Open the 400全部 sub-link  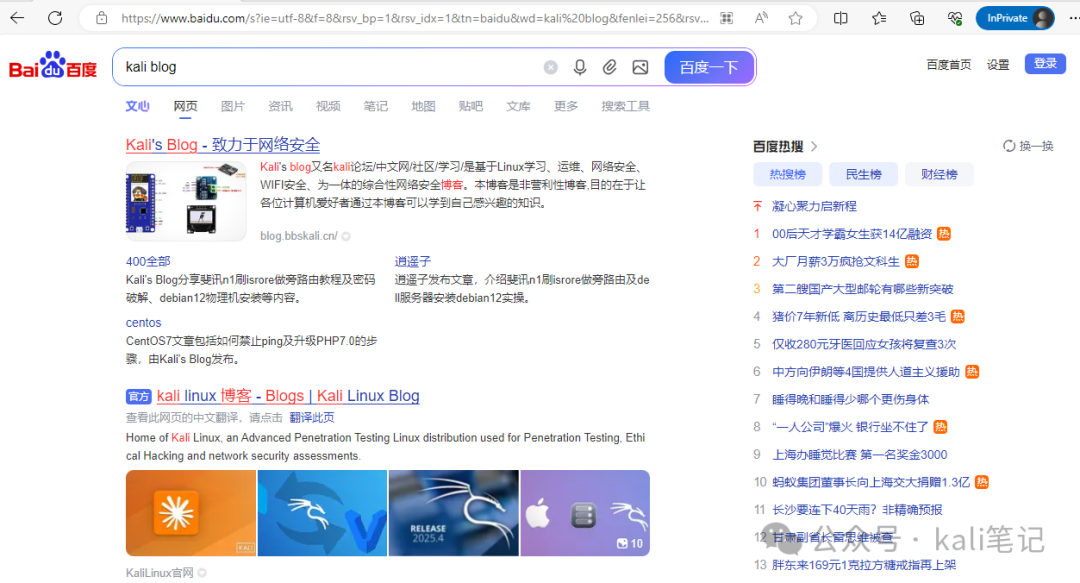[148, 261]
